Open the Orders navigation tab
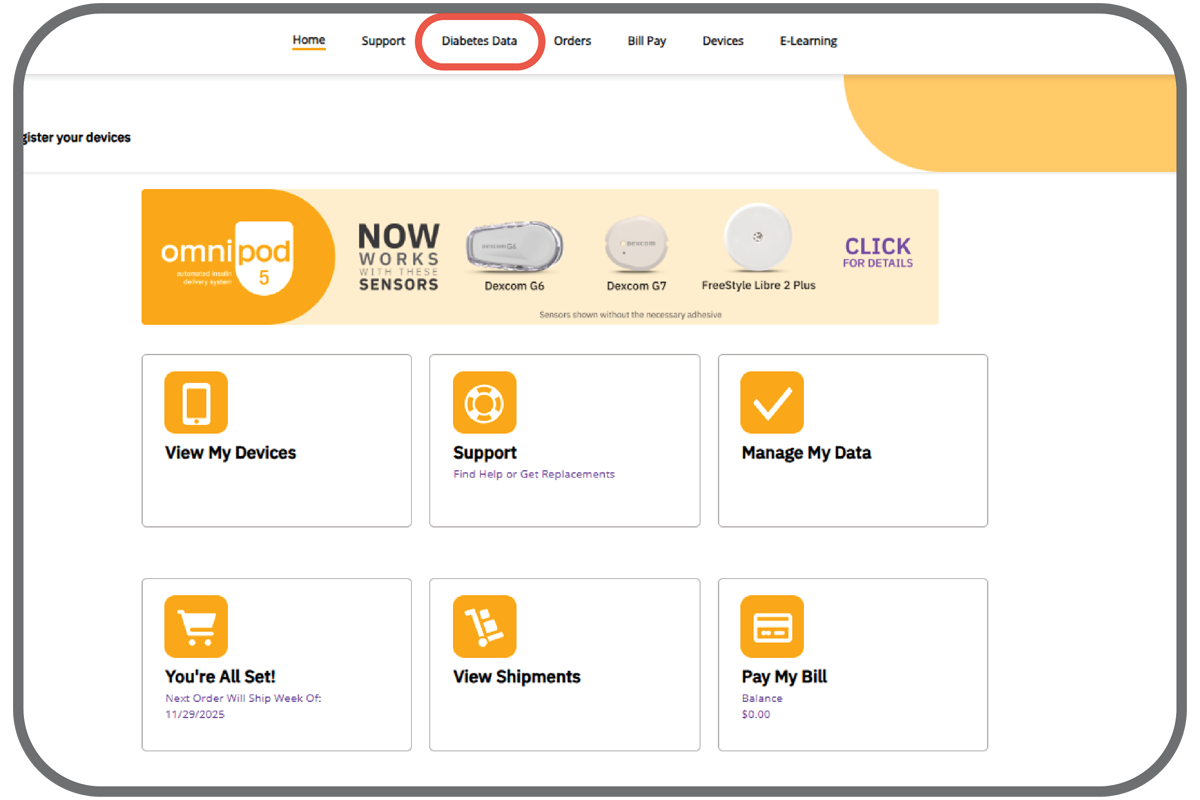 coord(572,42)
